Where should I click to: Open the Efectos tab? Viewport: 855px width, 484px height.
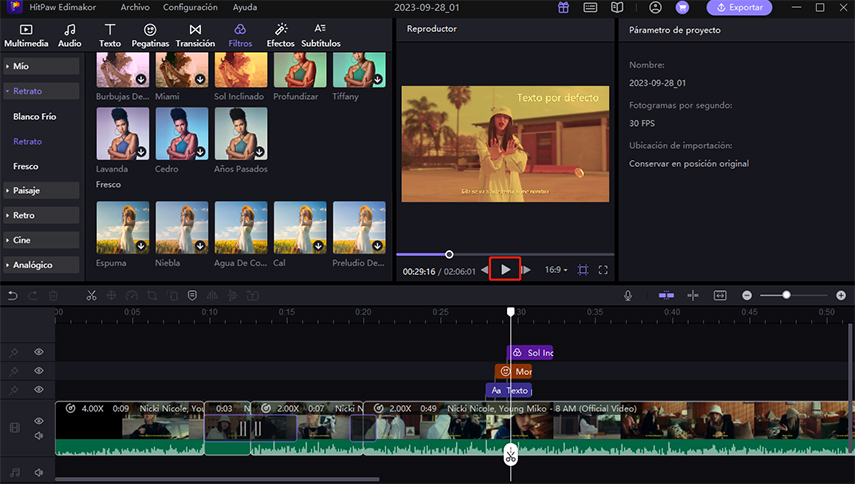click(x=280, y=35)
